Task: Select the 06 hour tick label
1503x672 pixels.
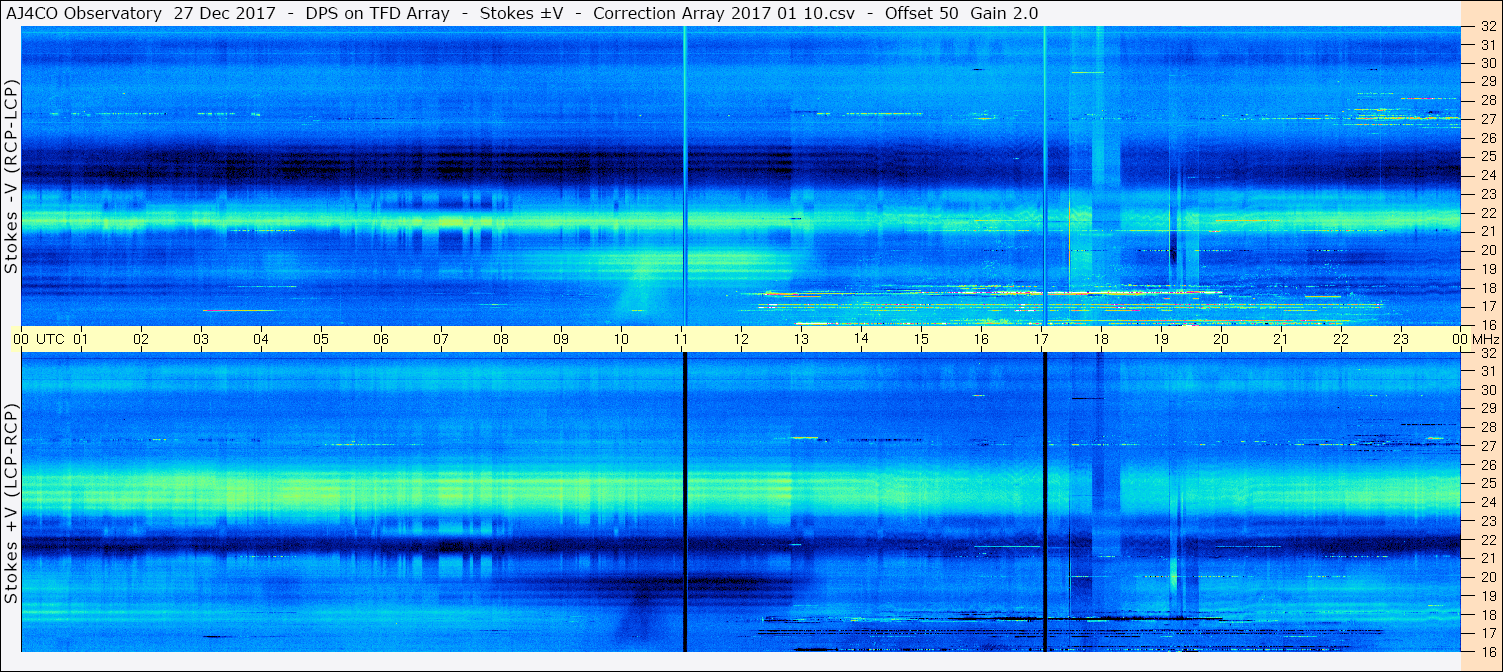Action: pyautogui.click(x=381, y=339)
